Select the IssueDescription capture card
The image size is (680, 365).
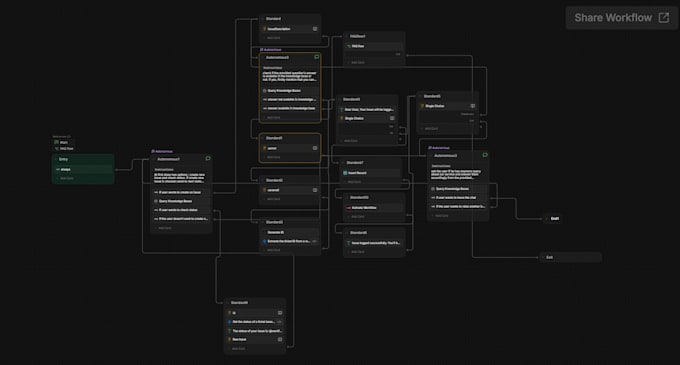point(290,29)
